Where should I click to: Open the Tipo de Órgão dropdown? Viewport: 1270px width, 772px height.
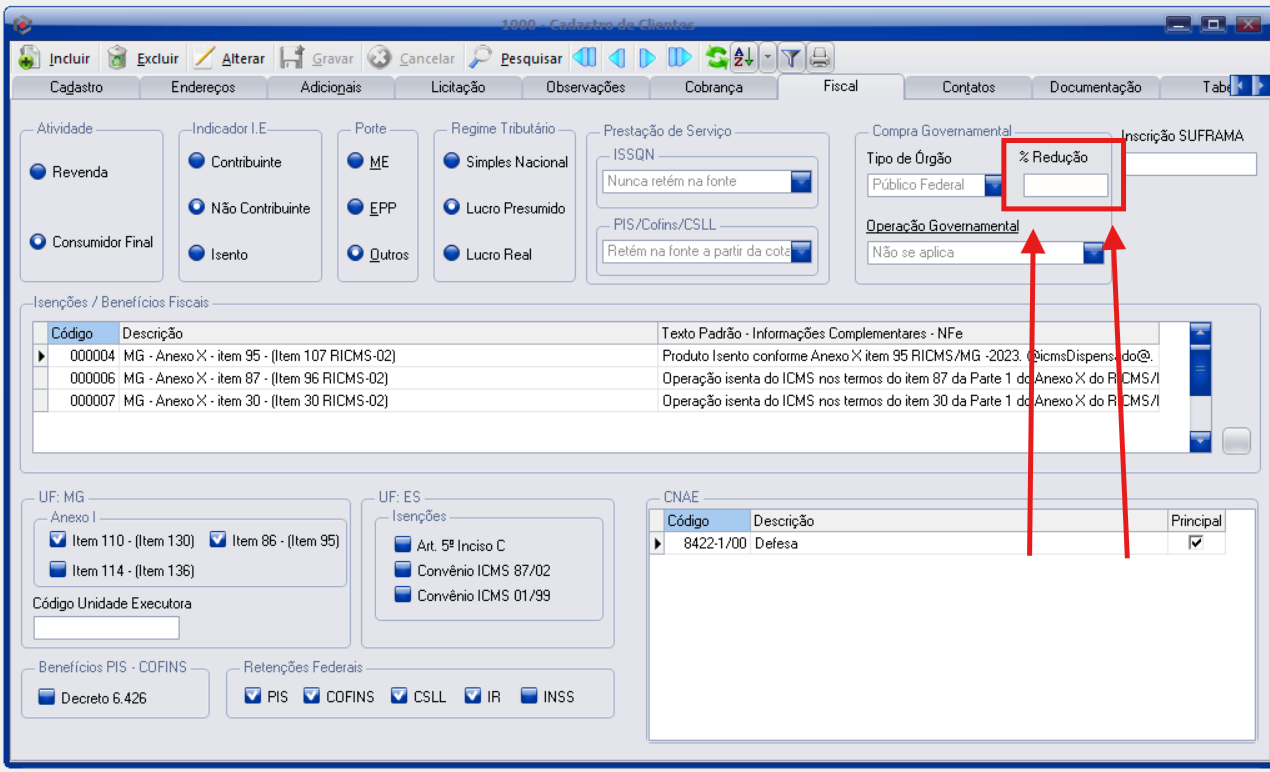point(993,185)
